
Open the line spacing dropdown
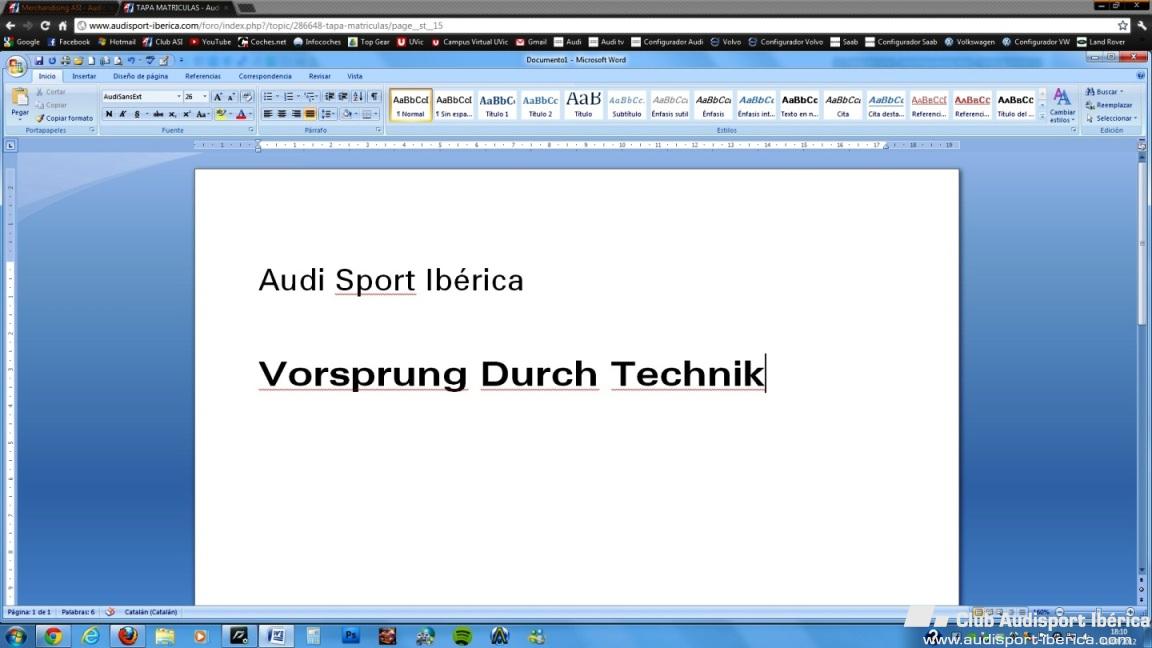coord(328,114)
